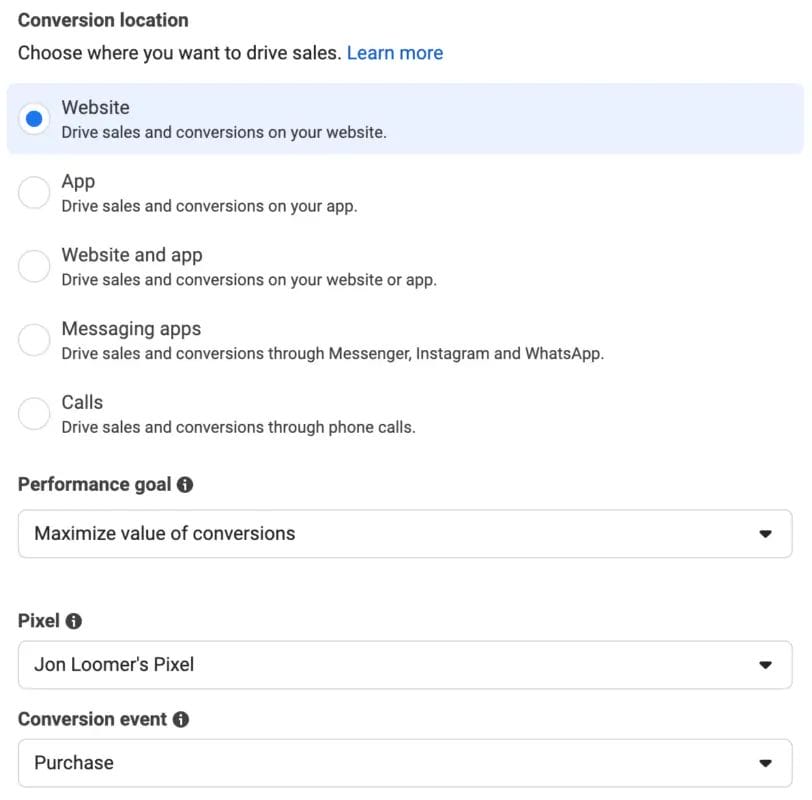
Task: Select the App conversion location
Action: (x=33, y=192)
